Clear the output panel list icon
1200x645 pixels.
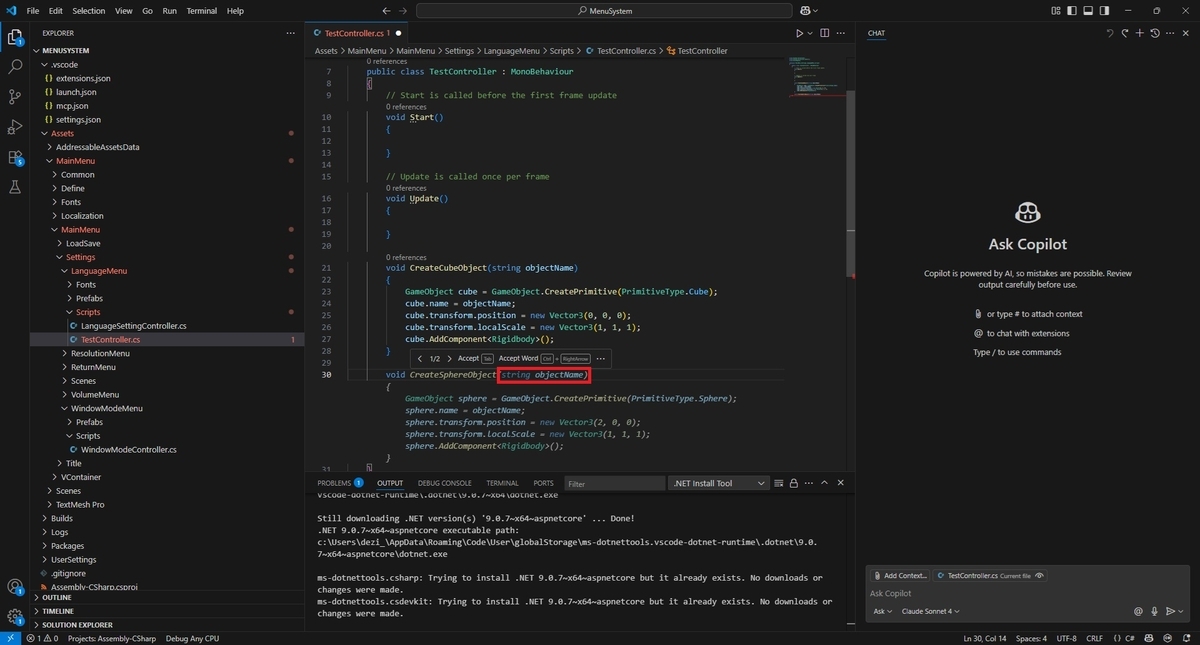coord(778,483)
